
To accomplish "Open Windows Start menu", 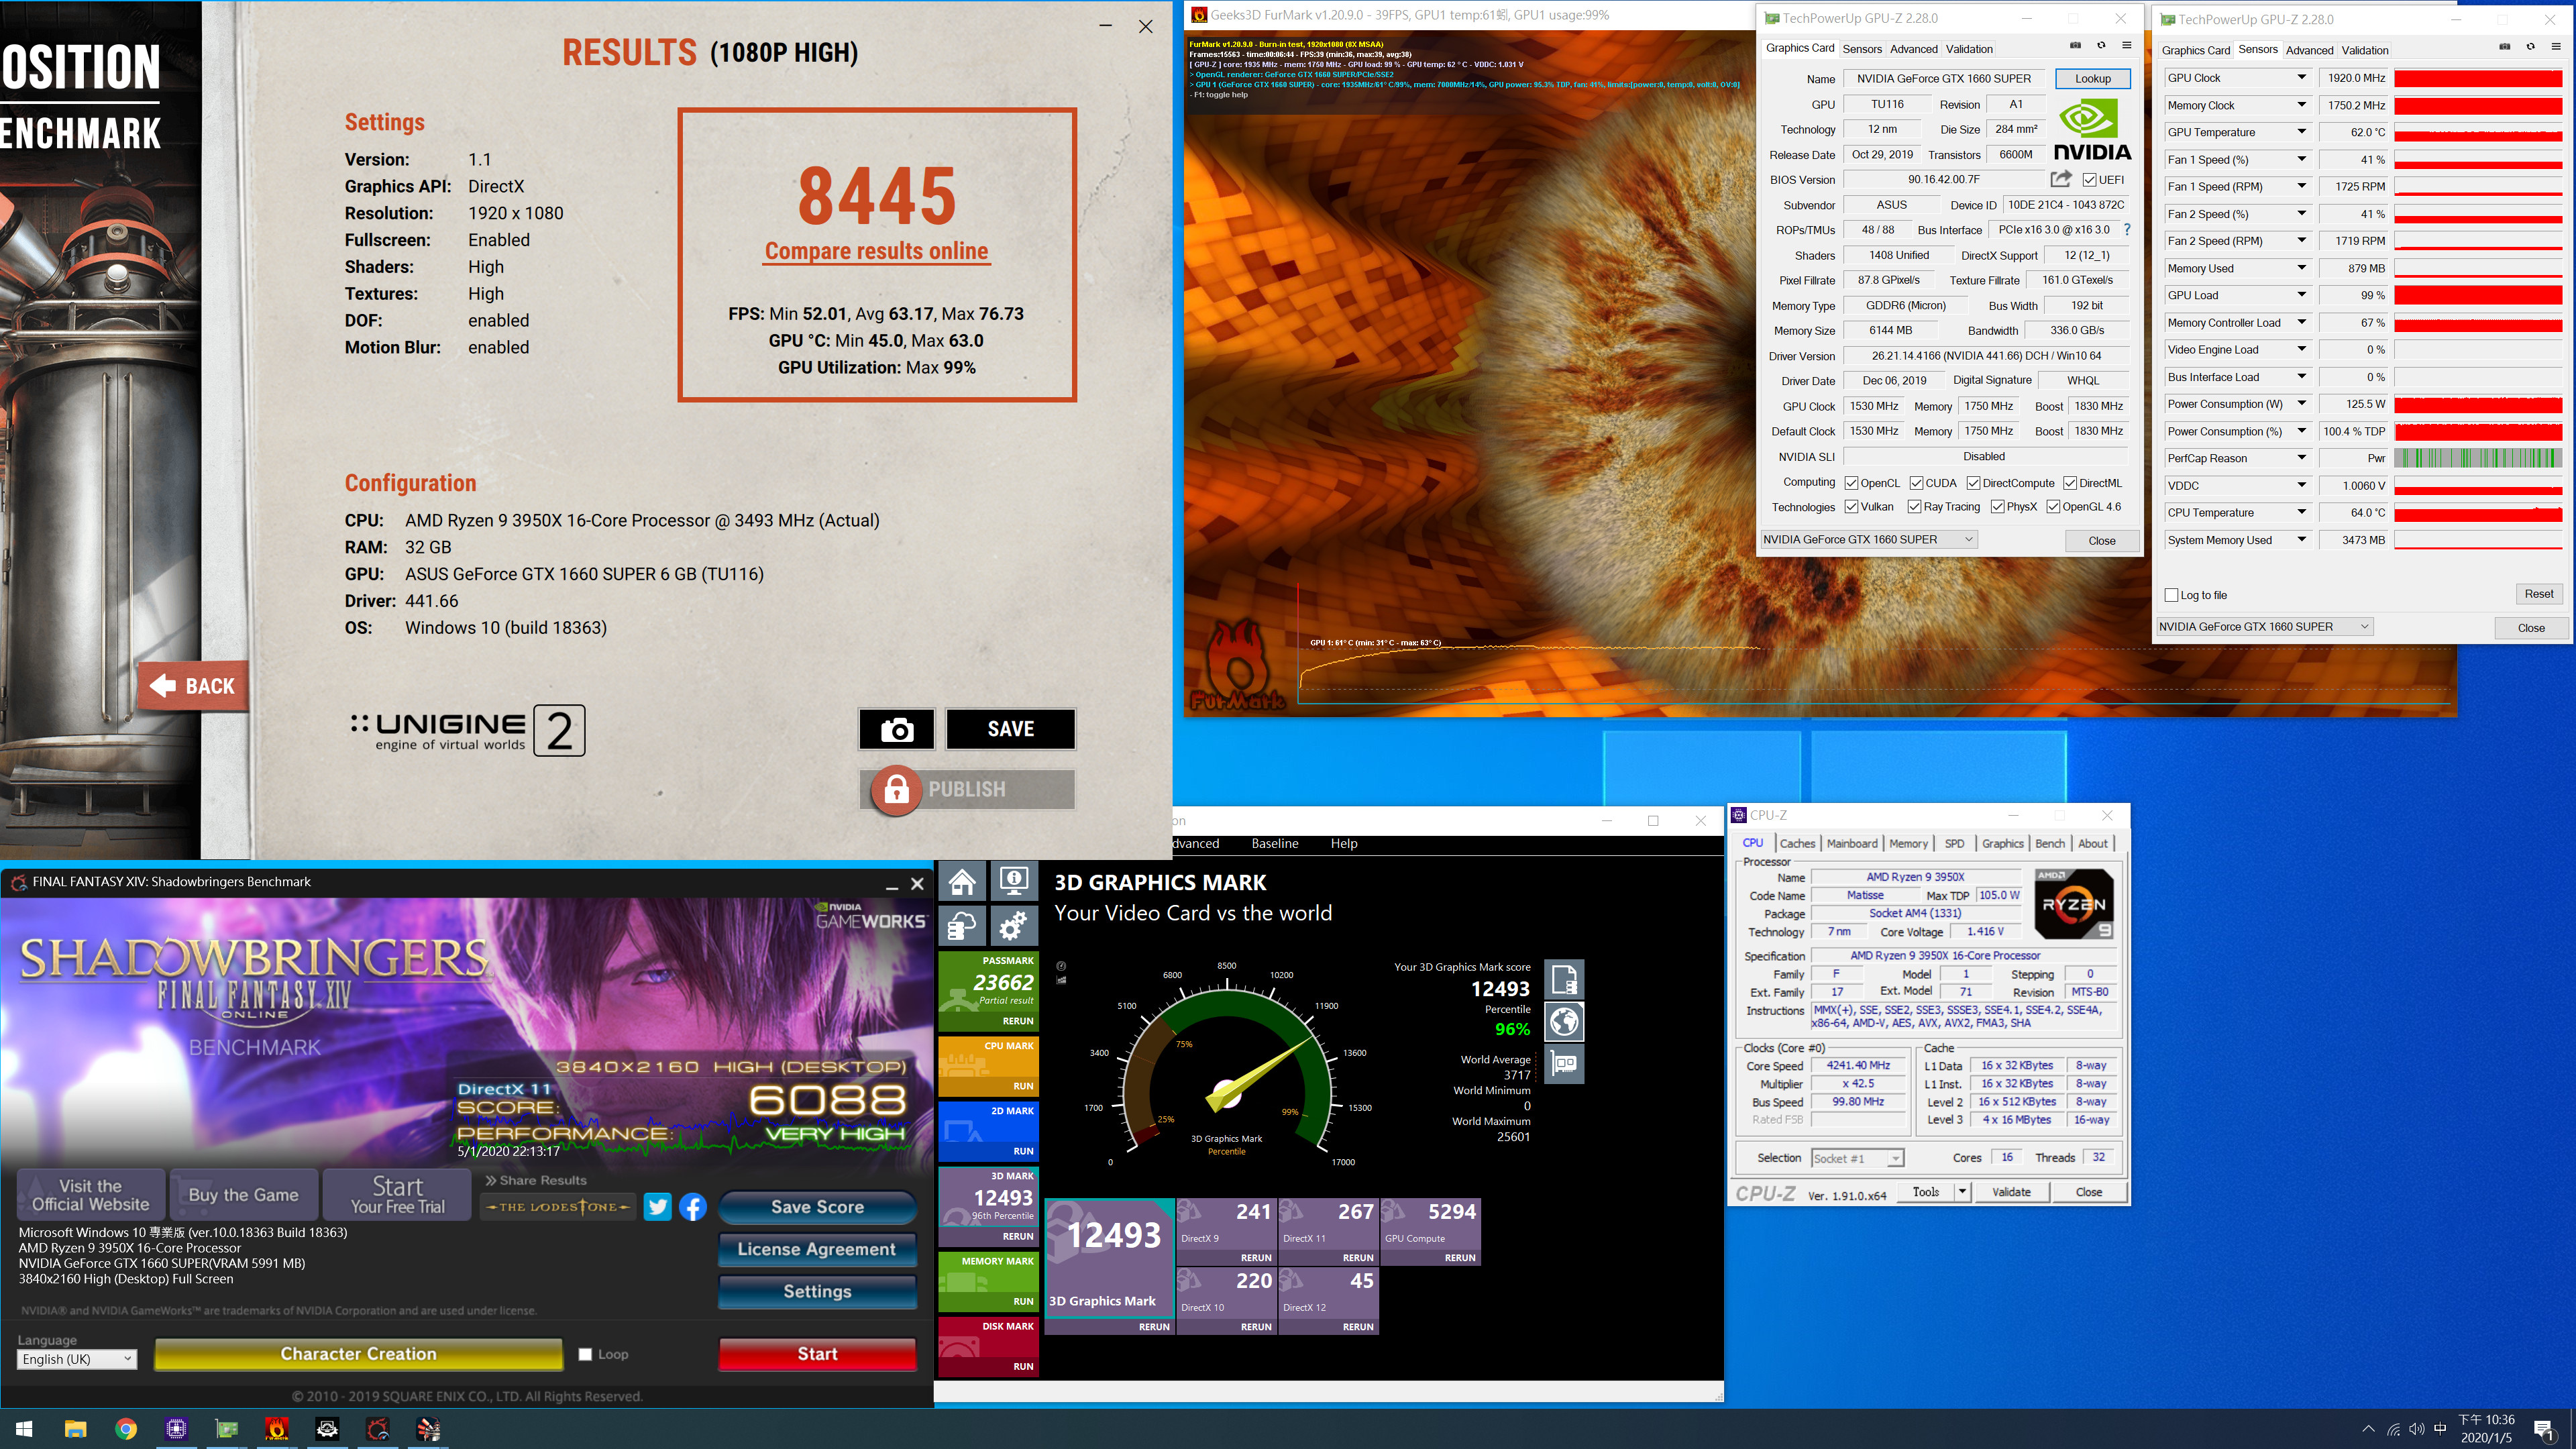I will click(x=25, y=1429).
